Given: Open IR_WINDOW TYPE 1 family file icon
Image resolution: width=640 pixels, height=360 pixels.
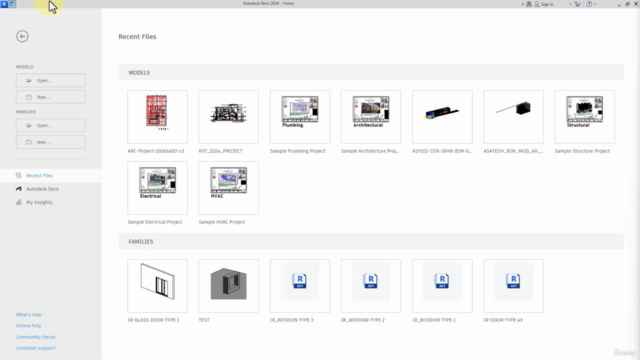Looking at the screenshot, I should point(442,281).
